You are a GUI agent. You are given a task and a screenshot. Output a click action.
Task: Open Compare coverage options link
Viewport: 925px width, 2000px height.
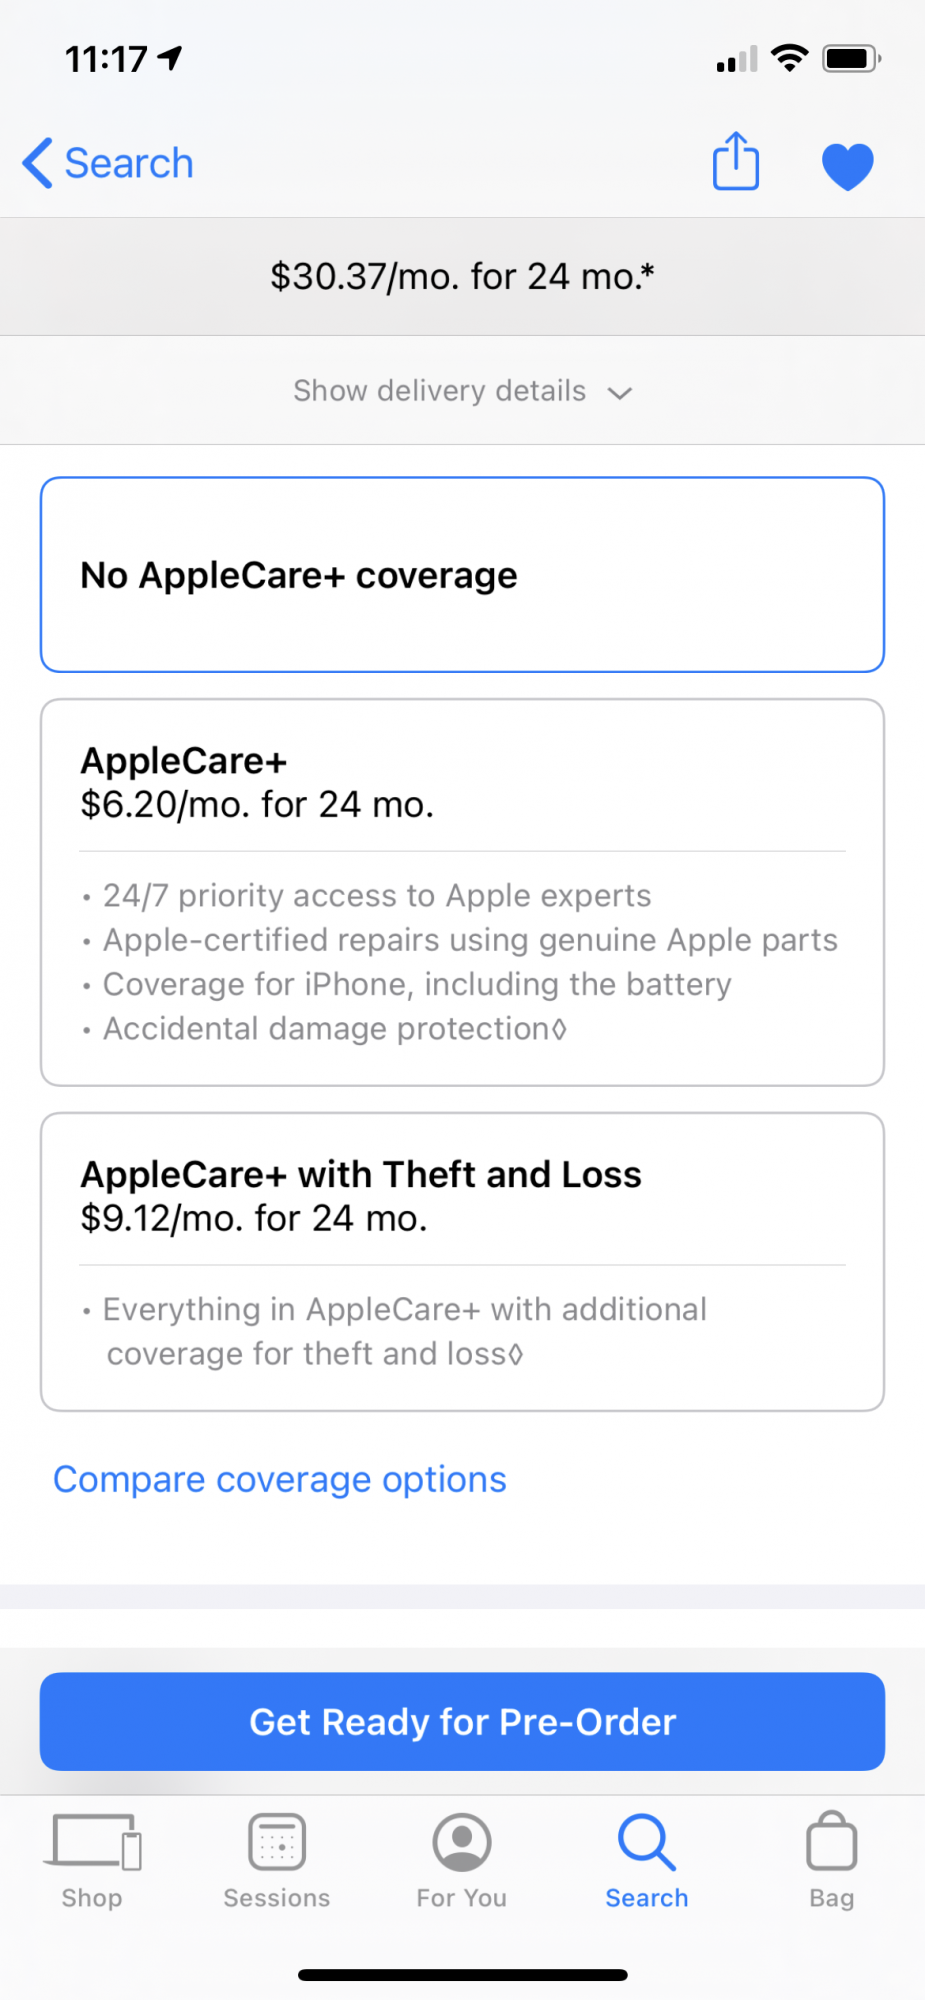[x=280, y=1479]
